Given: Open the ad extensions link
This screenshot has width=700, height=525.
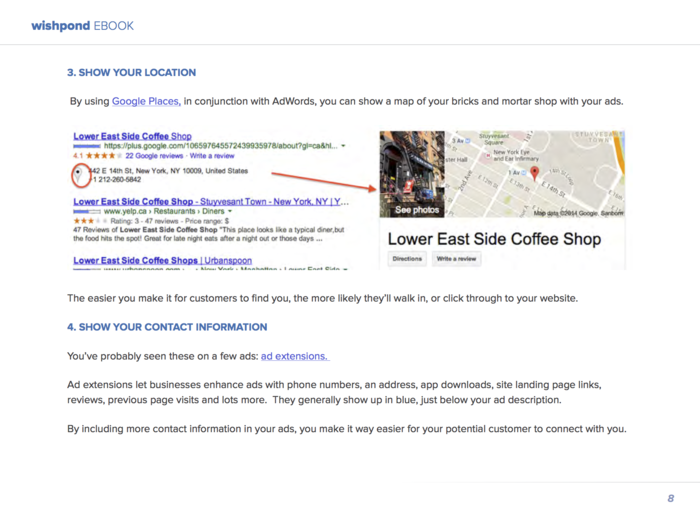Looking at the screenshot, I should pos(294,356).
